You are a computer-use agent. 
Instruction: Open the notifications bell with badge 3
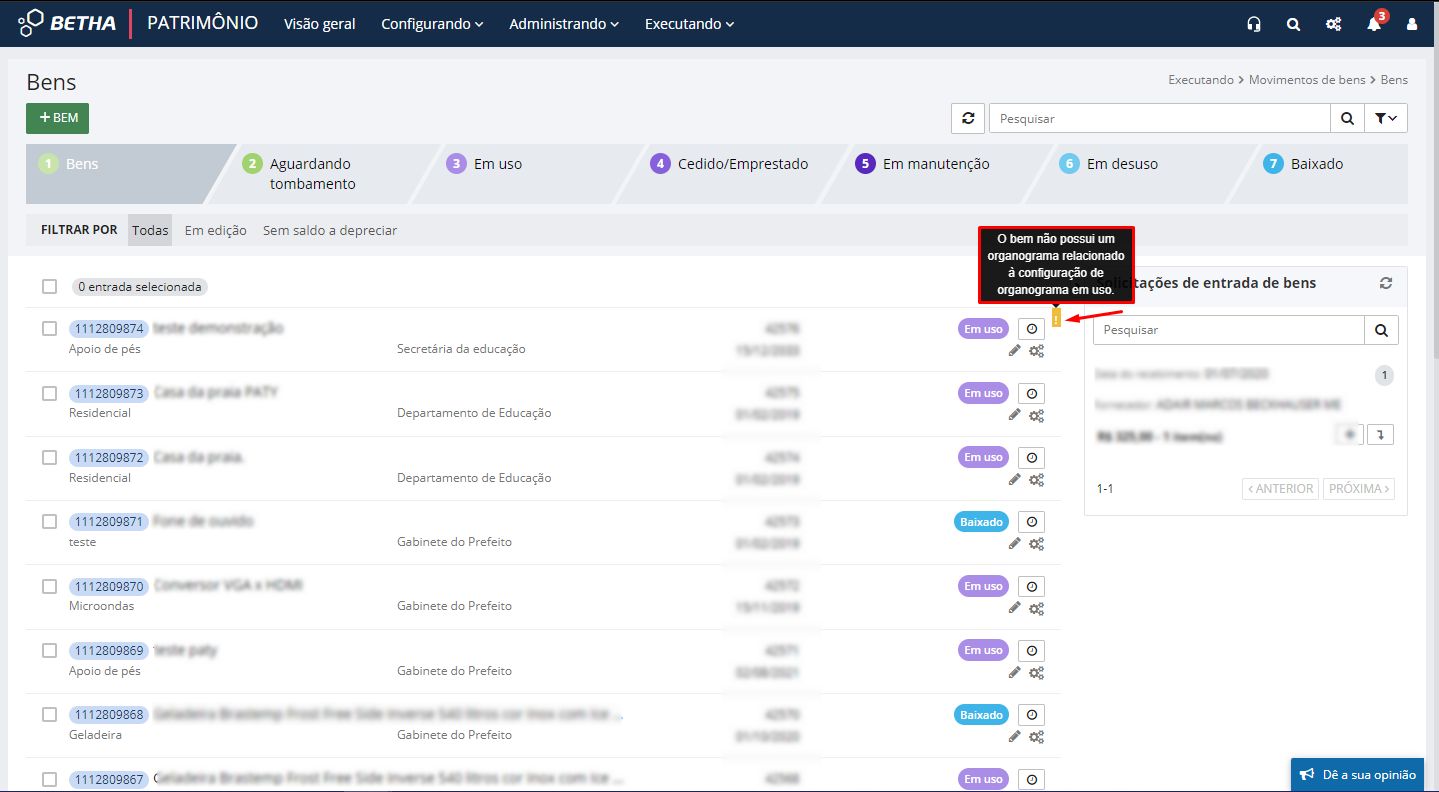click(x=1374, y=23)
